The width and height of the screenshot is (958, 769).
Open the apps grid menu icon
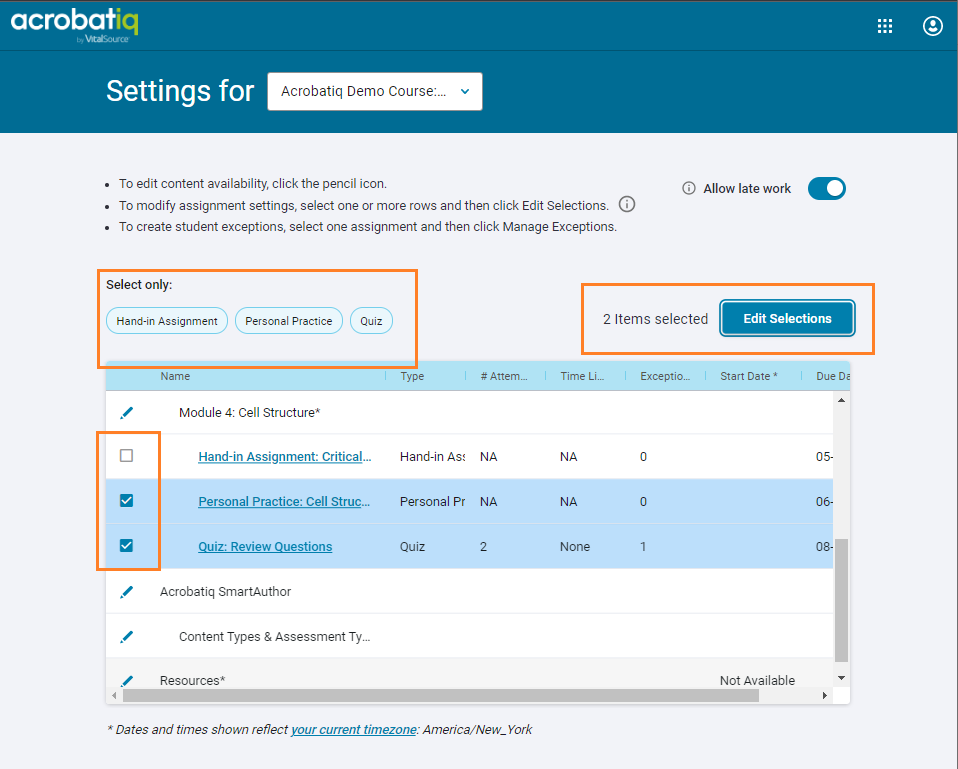[x=885, y=26]
